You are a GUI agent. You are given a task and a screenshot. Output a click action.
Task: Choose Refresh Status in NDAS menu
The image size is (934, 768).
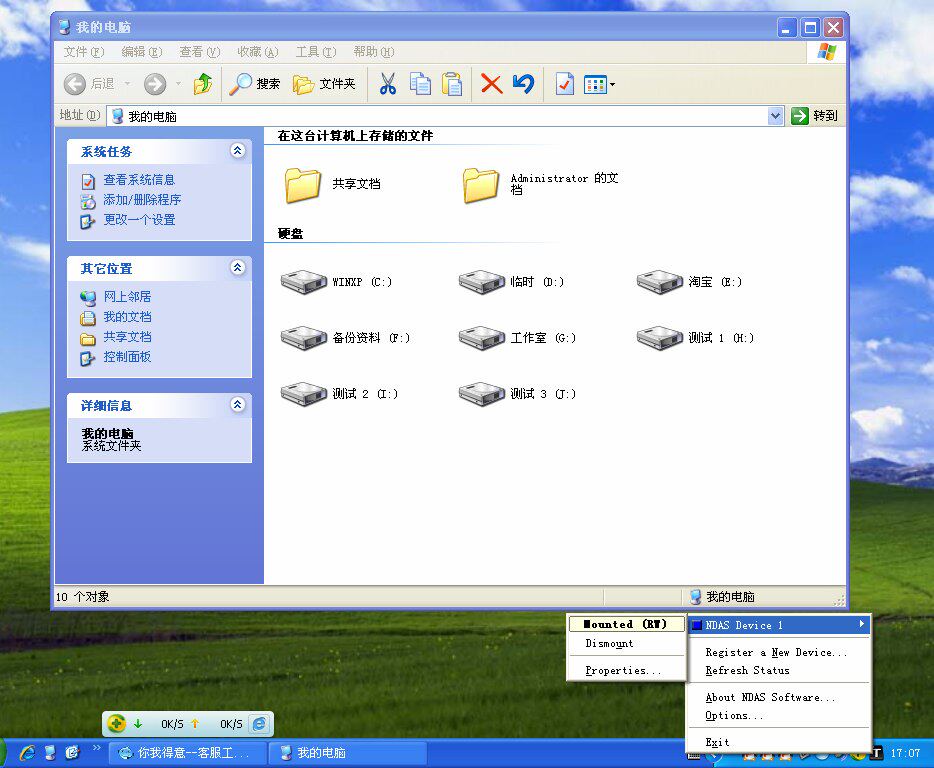point(779,670)
